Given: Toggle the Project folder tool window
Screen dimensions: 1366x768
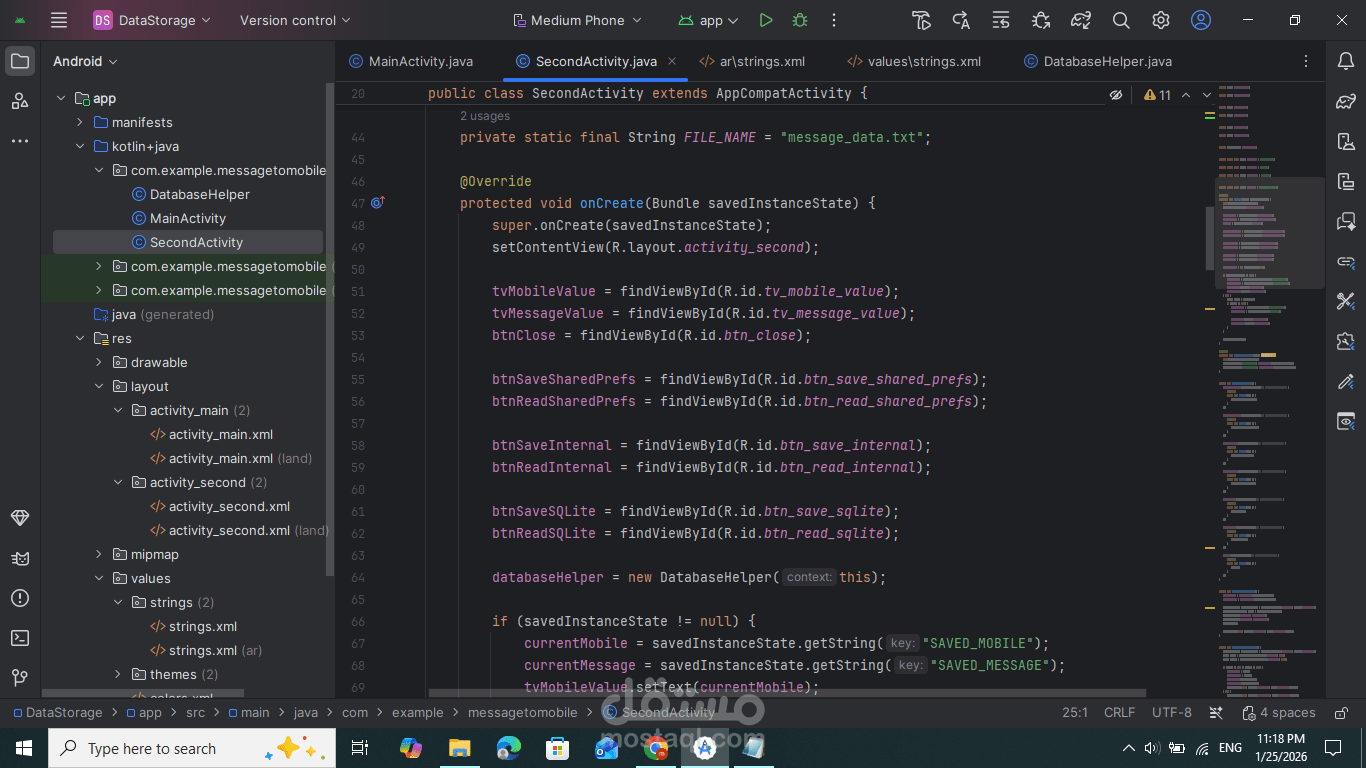Looking at the screenshot, I should tap(20, 61).
